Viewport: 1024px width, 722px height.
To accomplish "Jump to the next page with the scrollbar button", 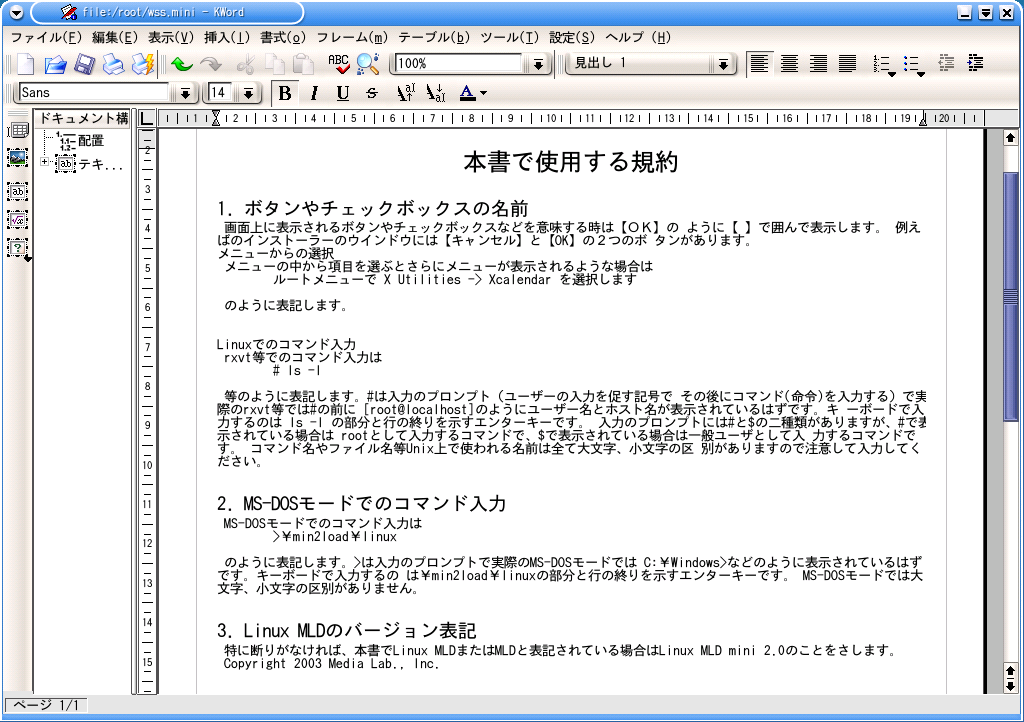I will pyautogui.click(x=1010, y=685).
